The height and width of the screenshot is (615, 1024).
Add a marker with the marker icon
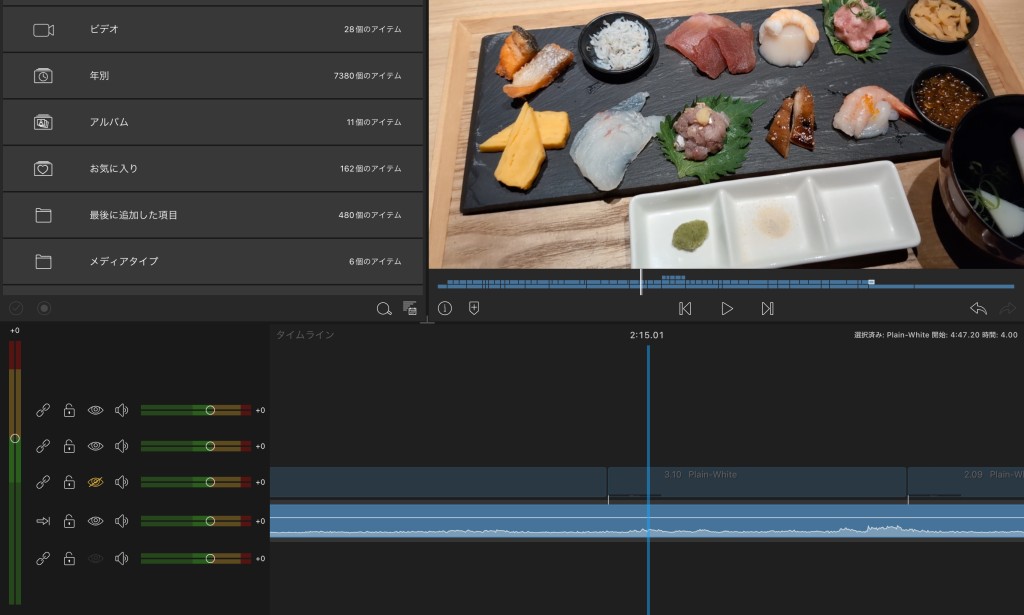pyautogui.click(x=474, y=309)
